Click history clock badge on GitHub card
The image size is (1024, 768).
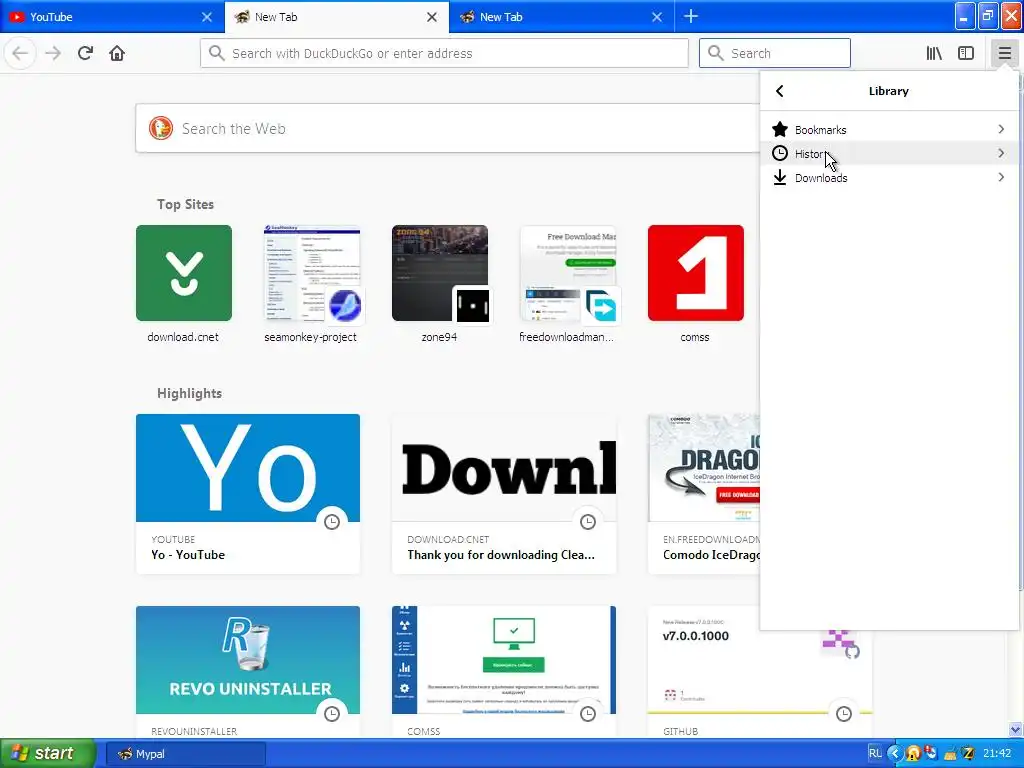coord(844,714)
